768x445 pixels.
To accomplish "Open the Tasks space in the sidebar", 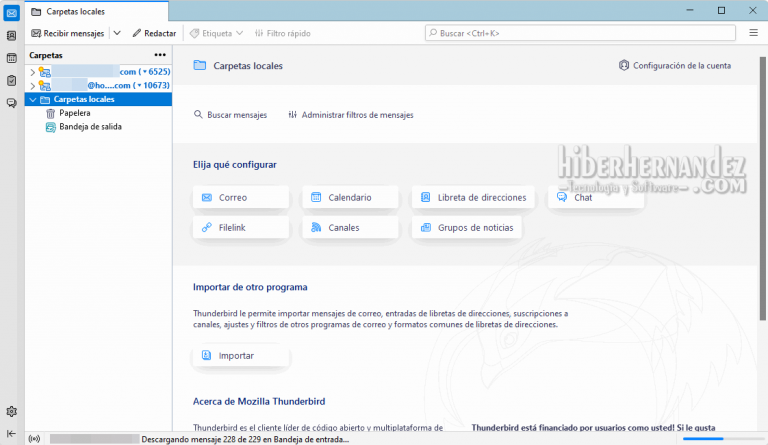I will click(11, 80).
